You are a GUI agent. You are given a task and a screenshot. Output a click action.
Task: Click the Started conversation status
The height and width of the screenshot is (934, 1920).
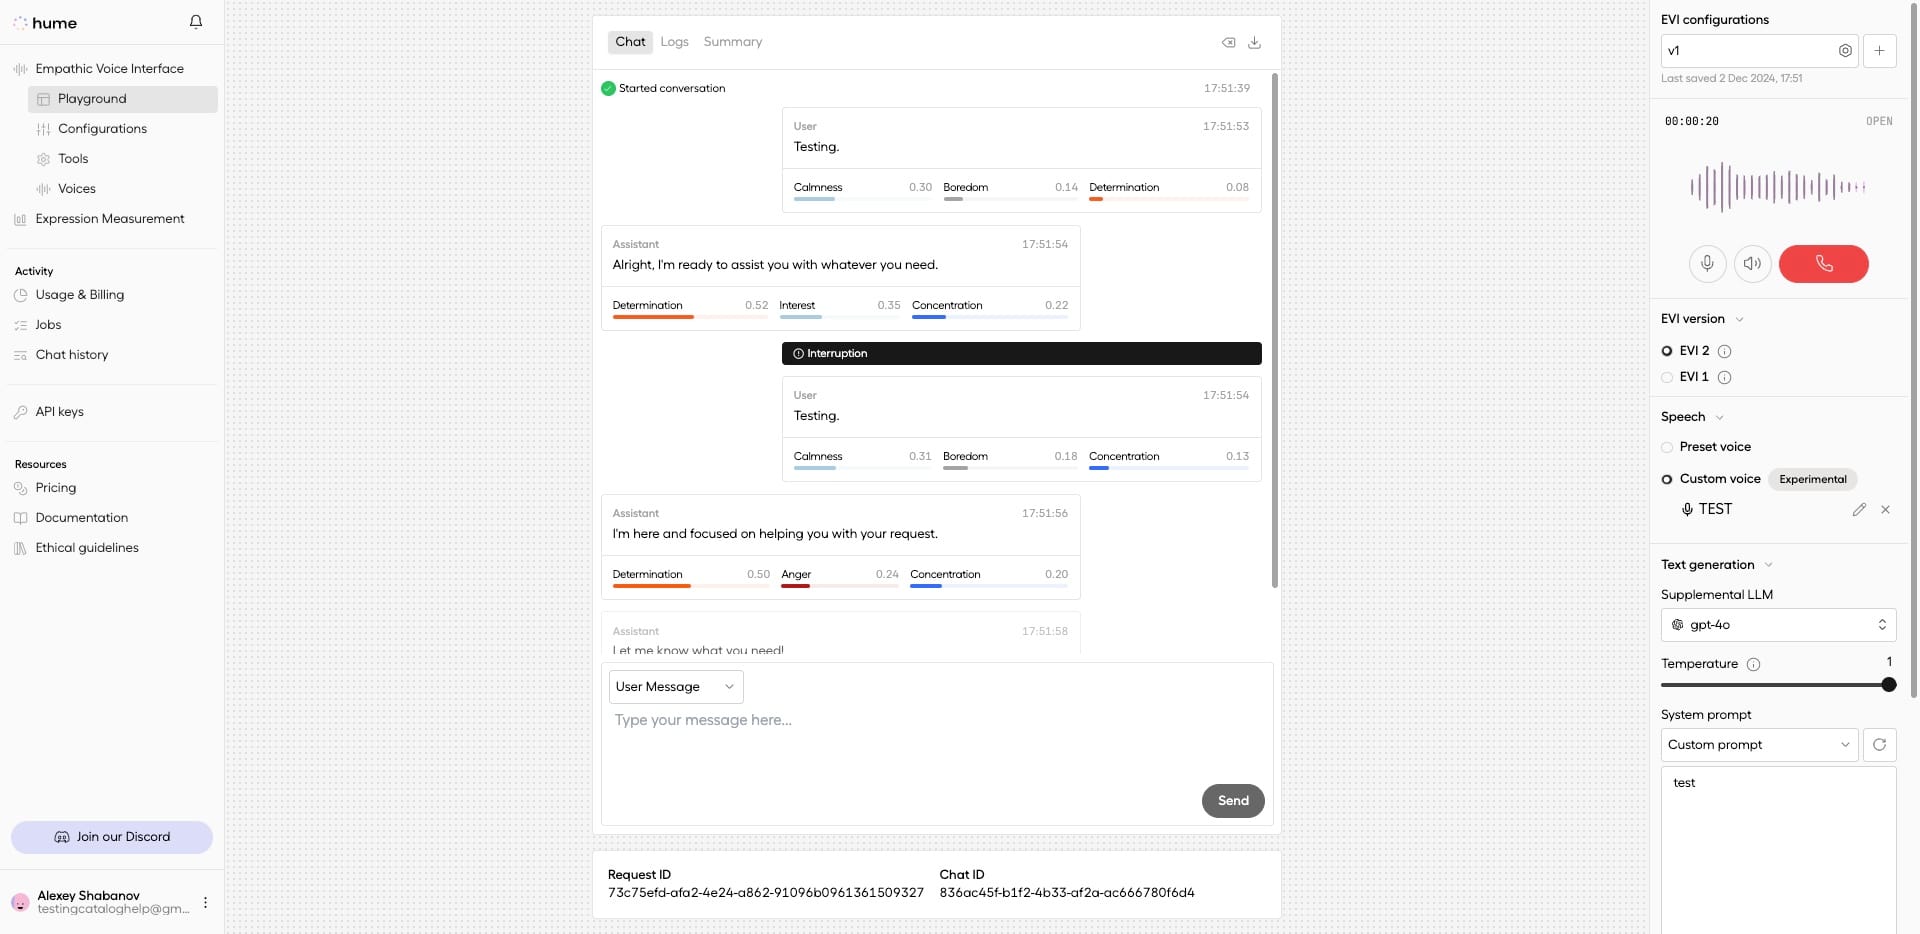(x=663, y=88)
